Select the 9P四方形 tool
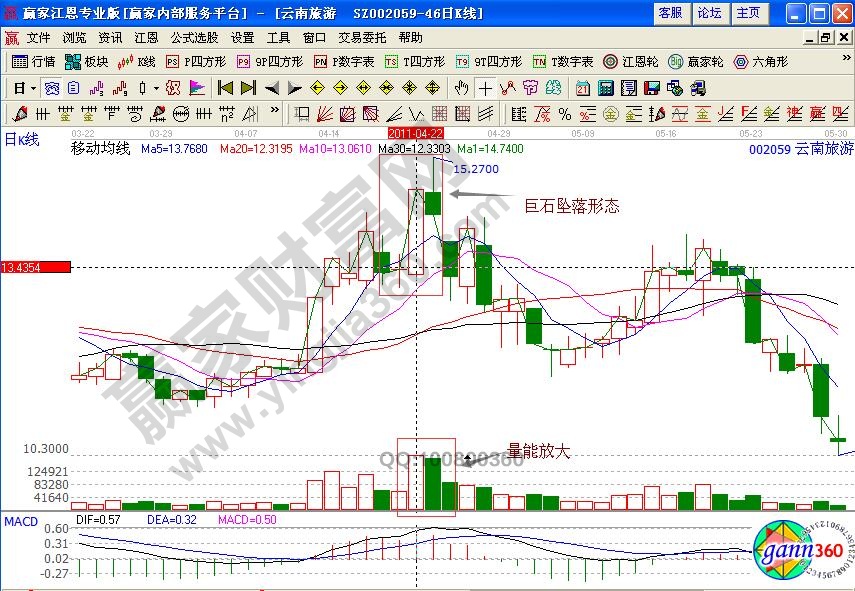This screenshot has height=591, width=855. pyautogui.click(x=270, y=62)
